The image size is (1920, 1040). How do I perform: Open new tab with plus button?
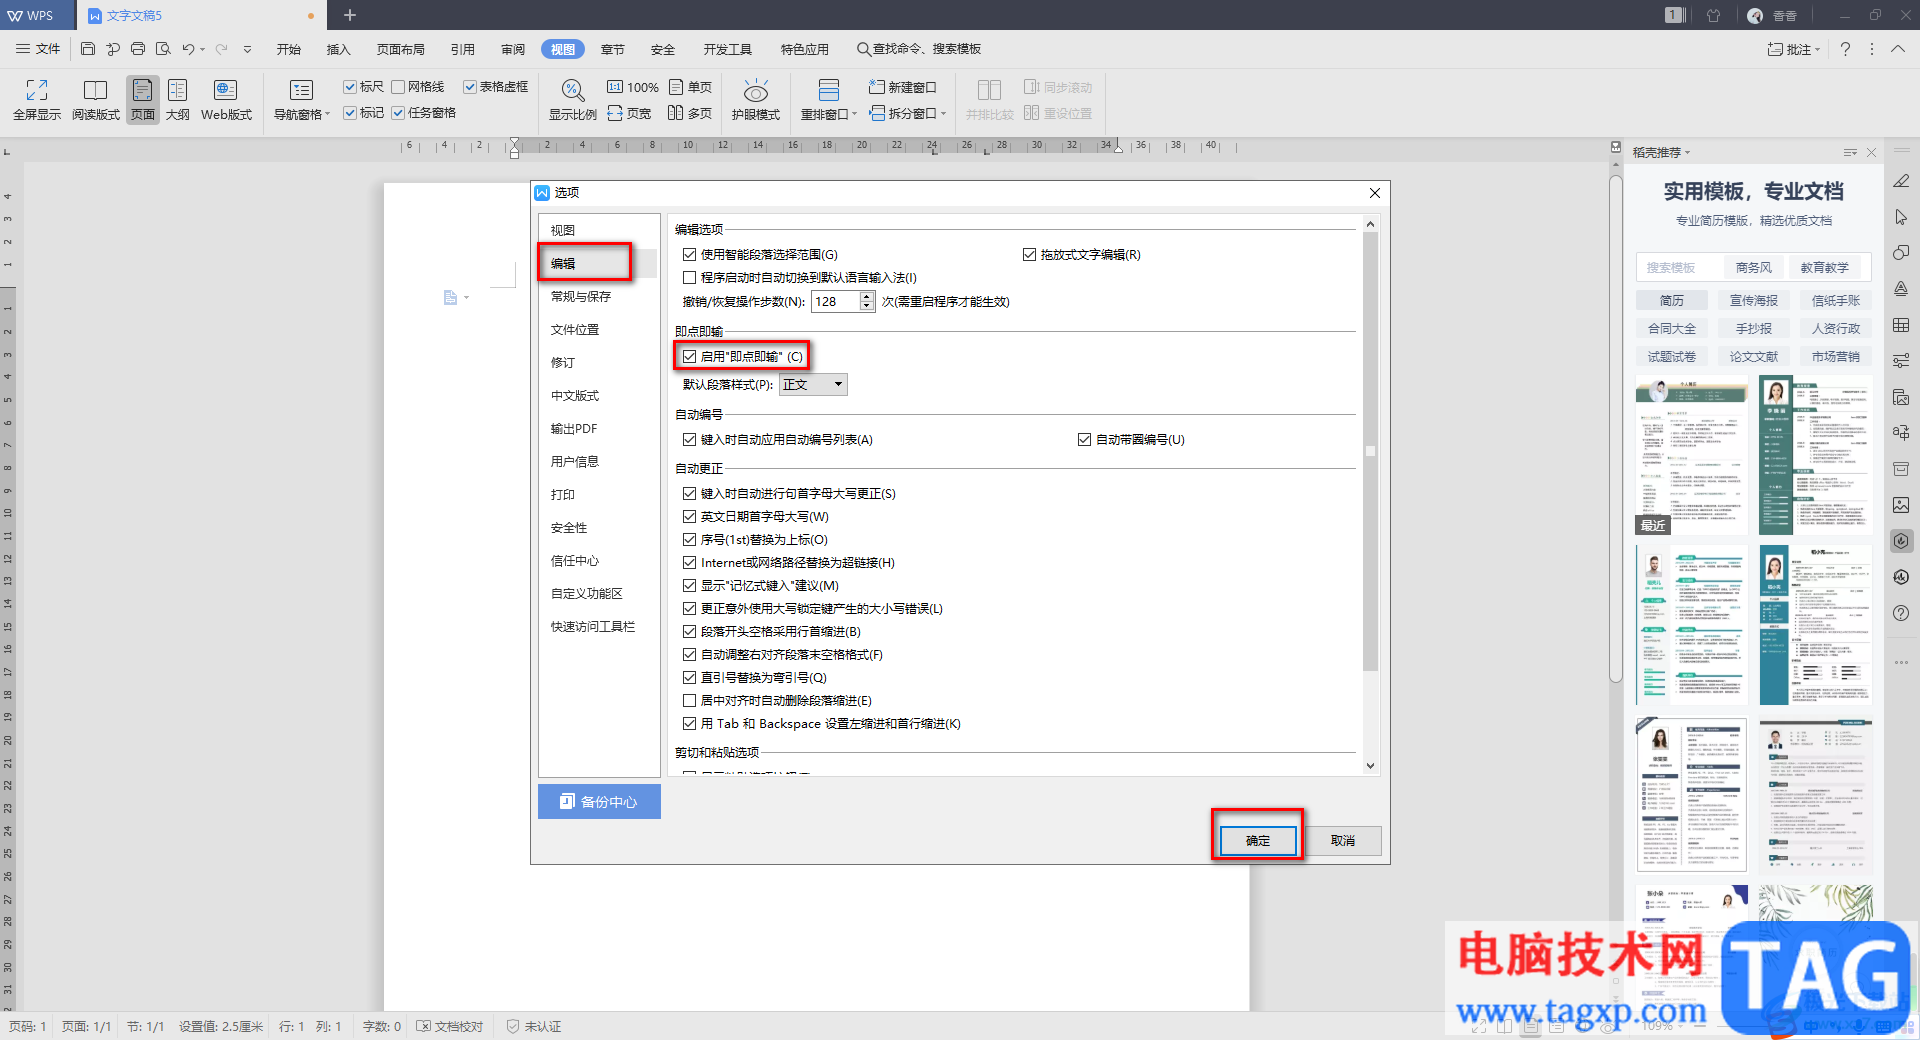(350, 15)
